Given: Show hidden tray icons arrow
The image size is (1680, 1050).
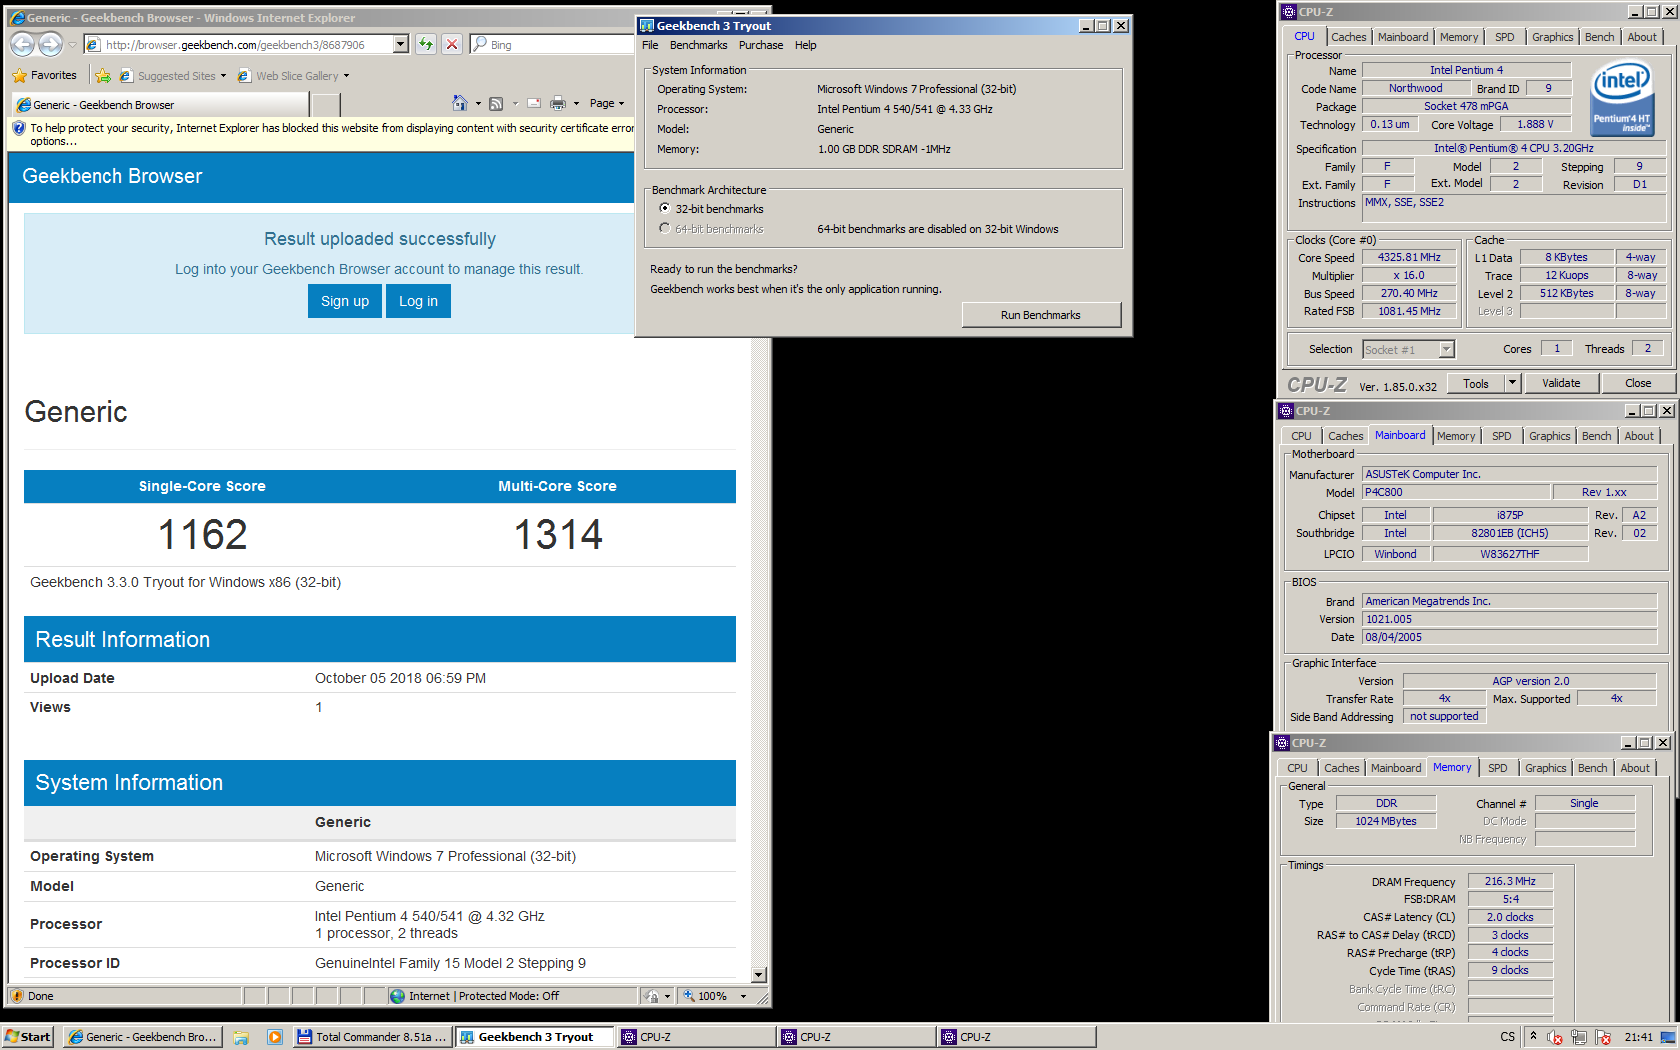Looking at the screenshot, I should coord(1533,1036).
